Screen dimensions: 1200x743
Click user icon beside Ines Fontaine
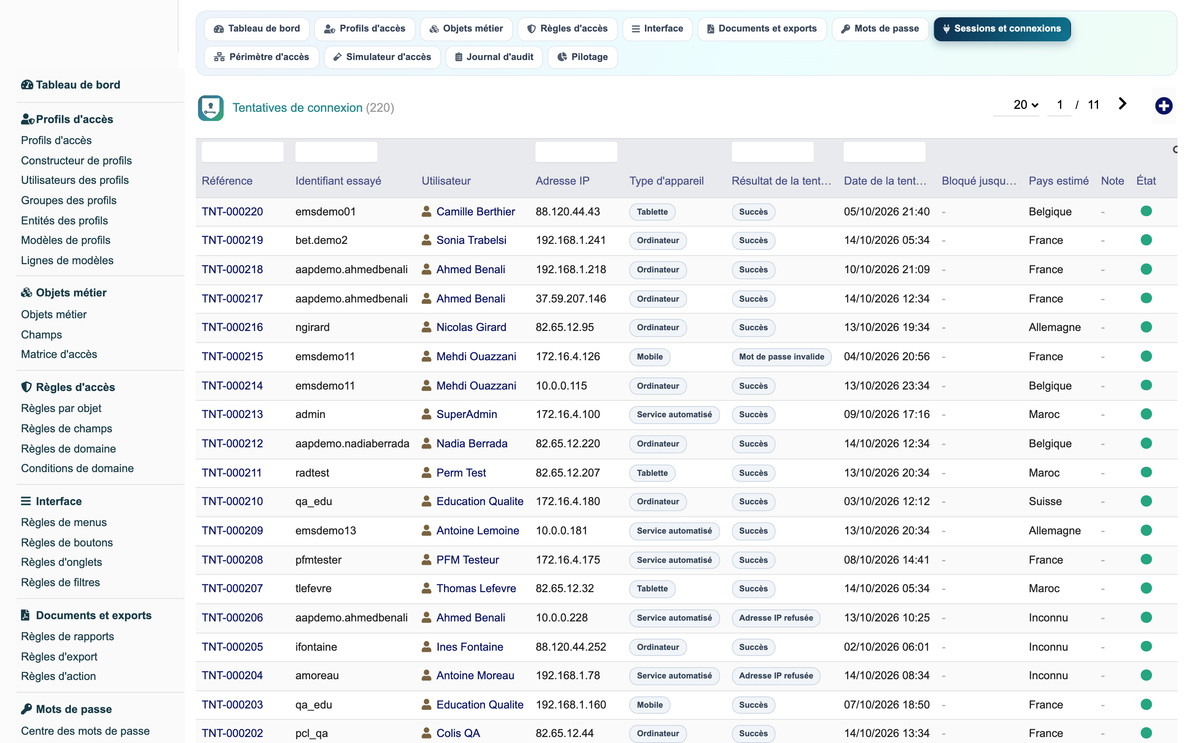point(427,647)
